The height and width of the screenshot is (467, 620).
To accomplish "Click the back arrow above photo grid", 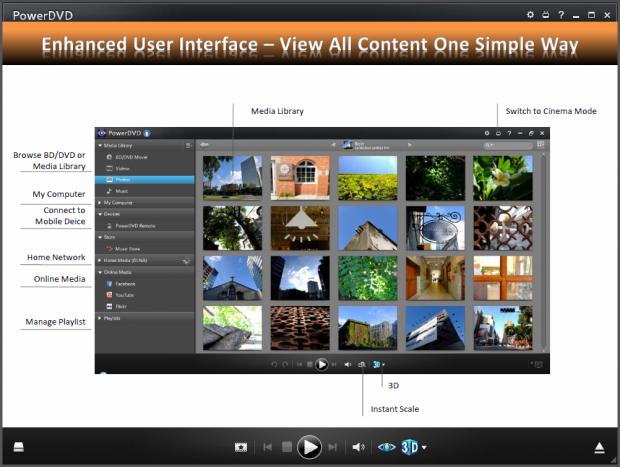I will click(x=205, y=145).
